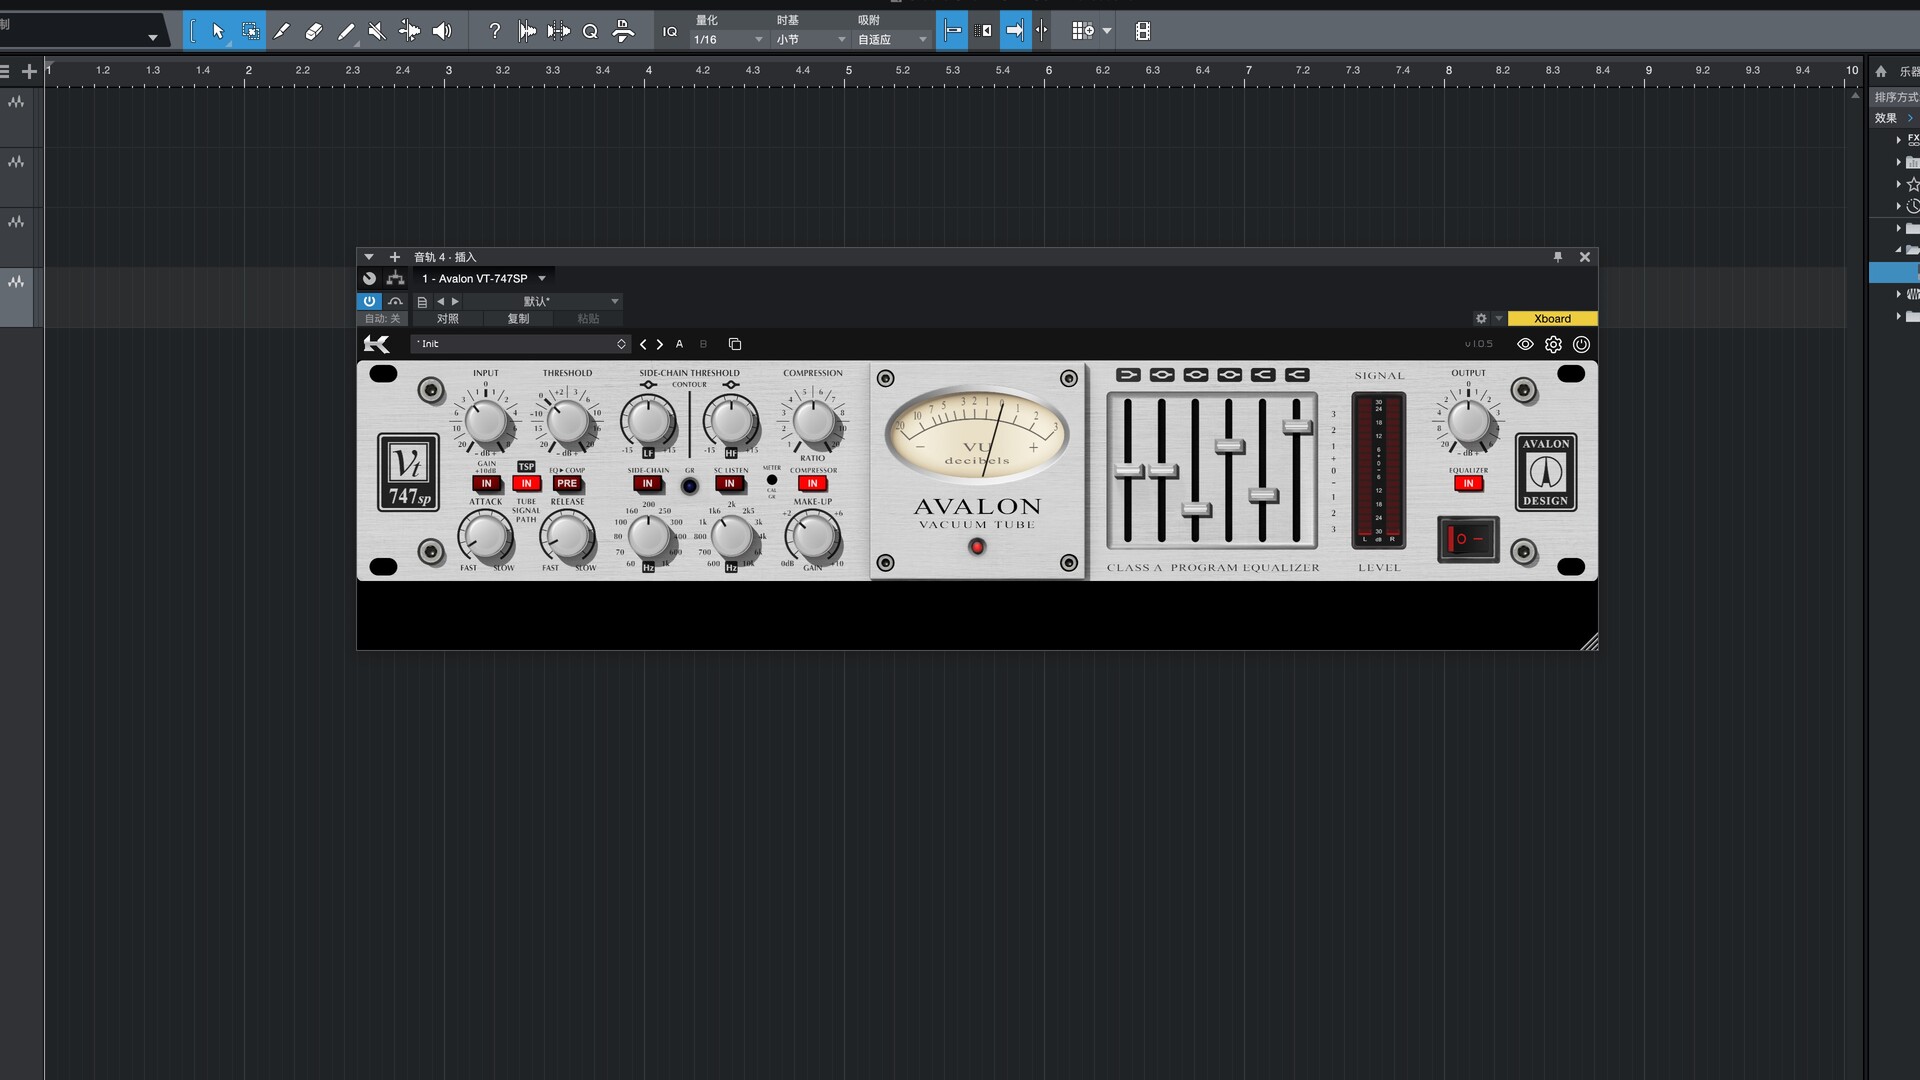Click the first equalizer fader handle
Image resolution: width=1920 pixels, height=1080 pixels.
(x=1129, y=470)
